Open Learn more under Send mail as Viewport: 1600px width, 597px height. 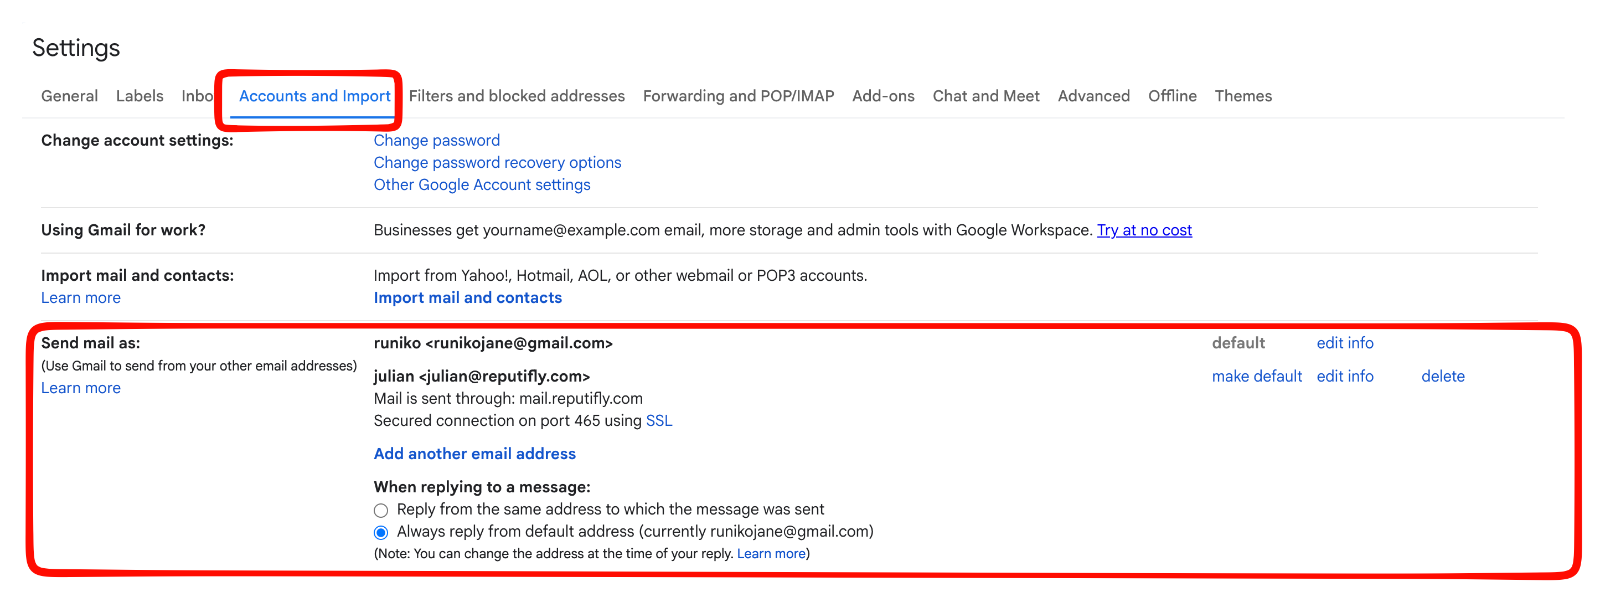(x=81, y=387)
